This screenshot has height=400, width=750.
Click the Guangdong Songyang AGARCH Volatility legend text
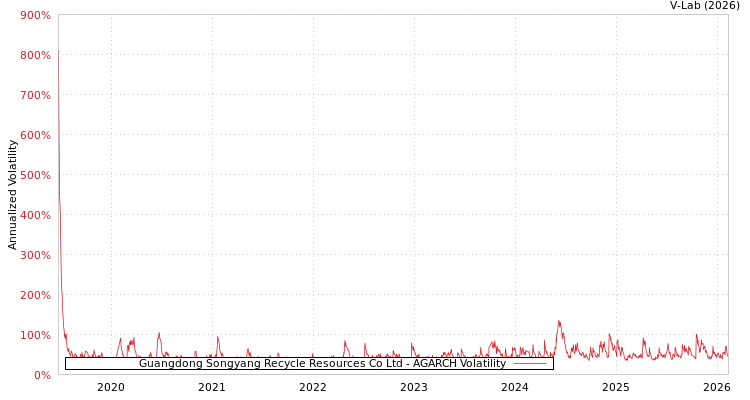pyautogui.click(x=322, y=363)
